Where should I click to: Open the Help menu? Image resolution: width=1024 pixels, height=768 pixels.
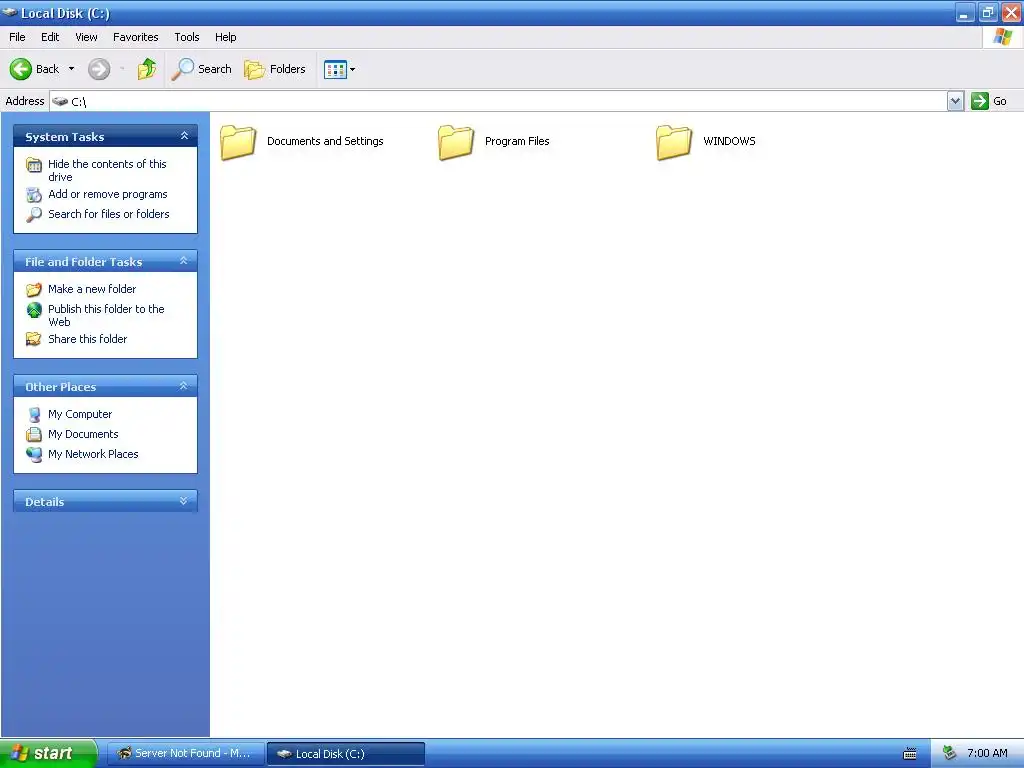click(225, 37)
